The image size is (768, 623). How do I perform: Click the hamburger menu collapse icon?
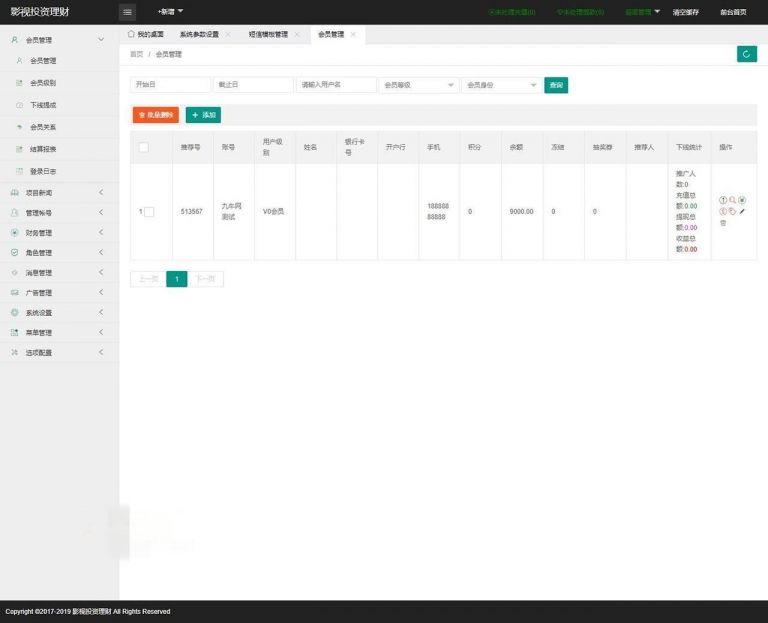point(127,12)
